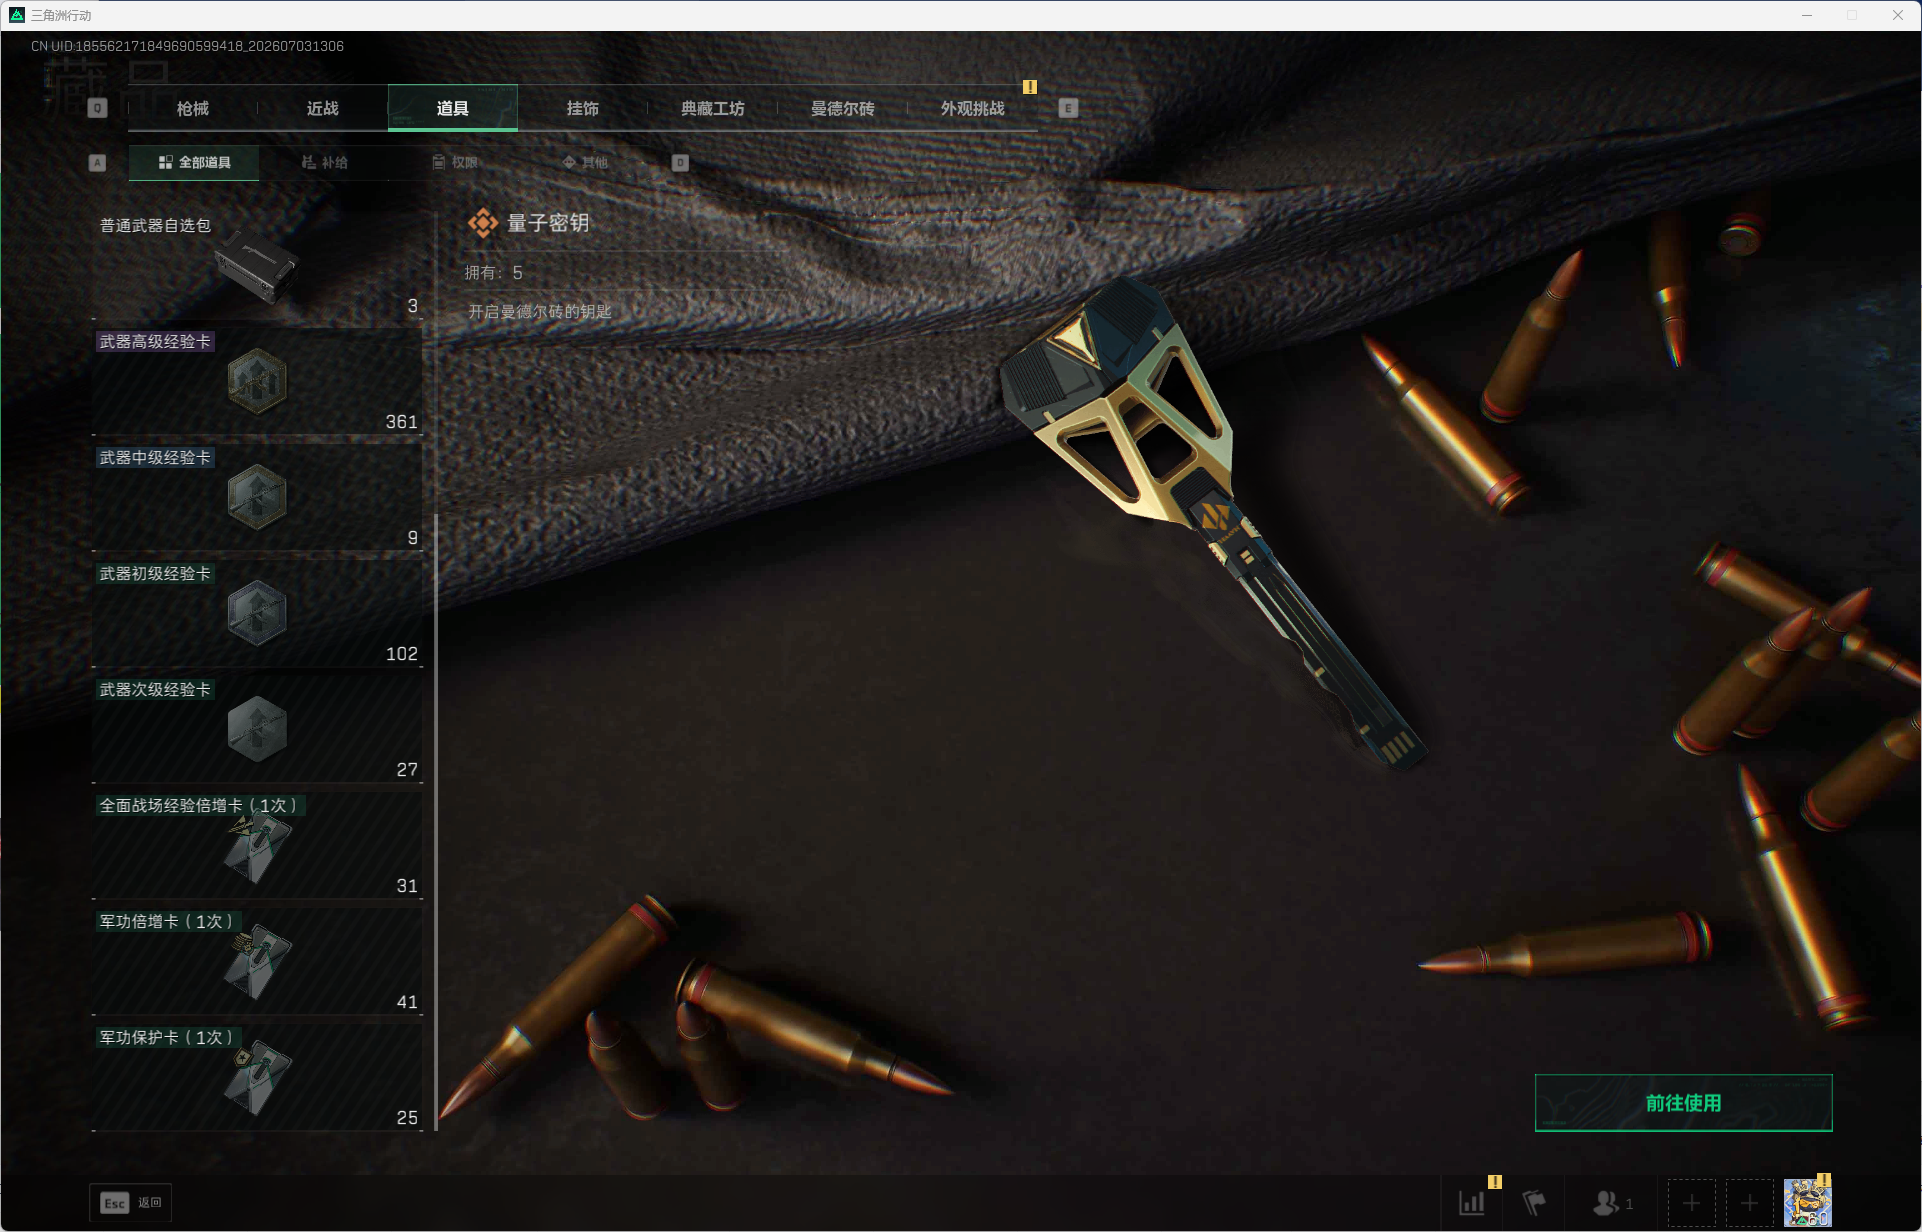Open the statistics bar chart icon
The width and height of the screenshot is (1922, 1232).
[x=1472, y=1203]
